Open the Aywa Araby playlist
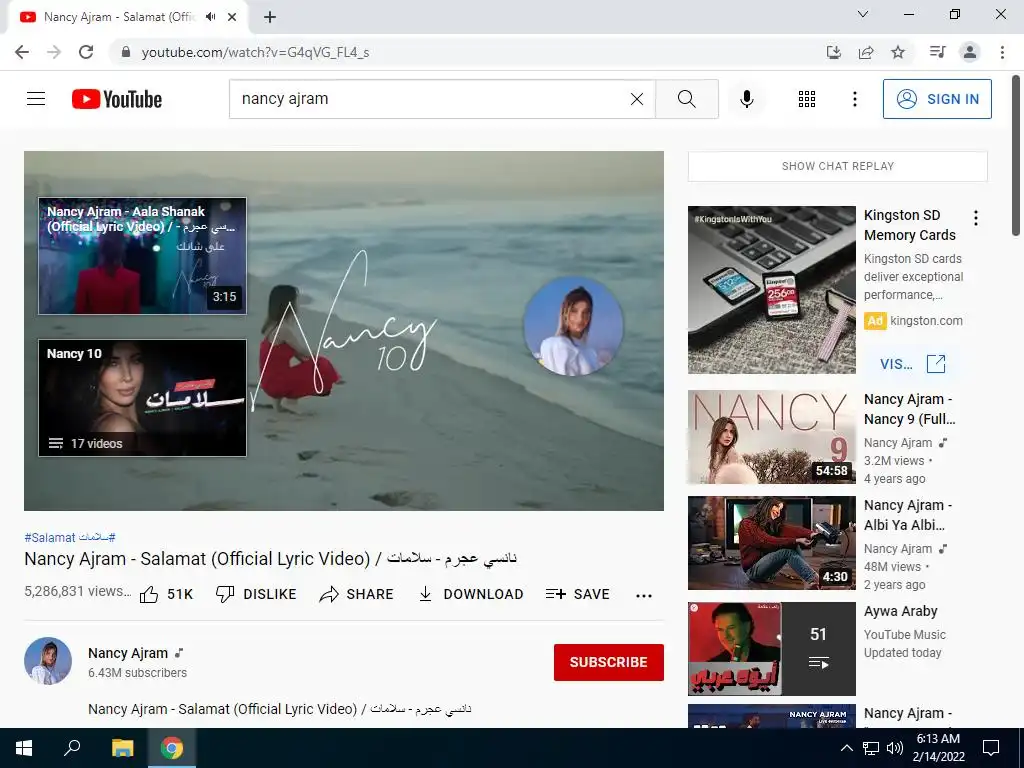 772,649
